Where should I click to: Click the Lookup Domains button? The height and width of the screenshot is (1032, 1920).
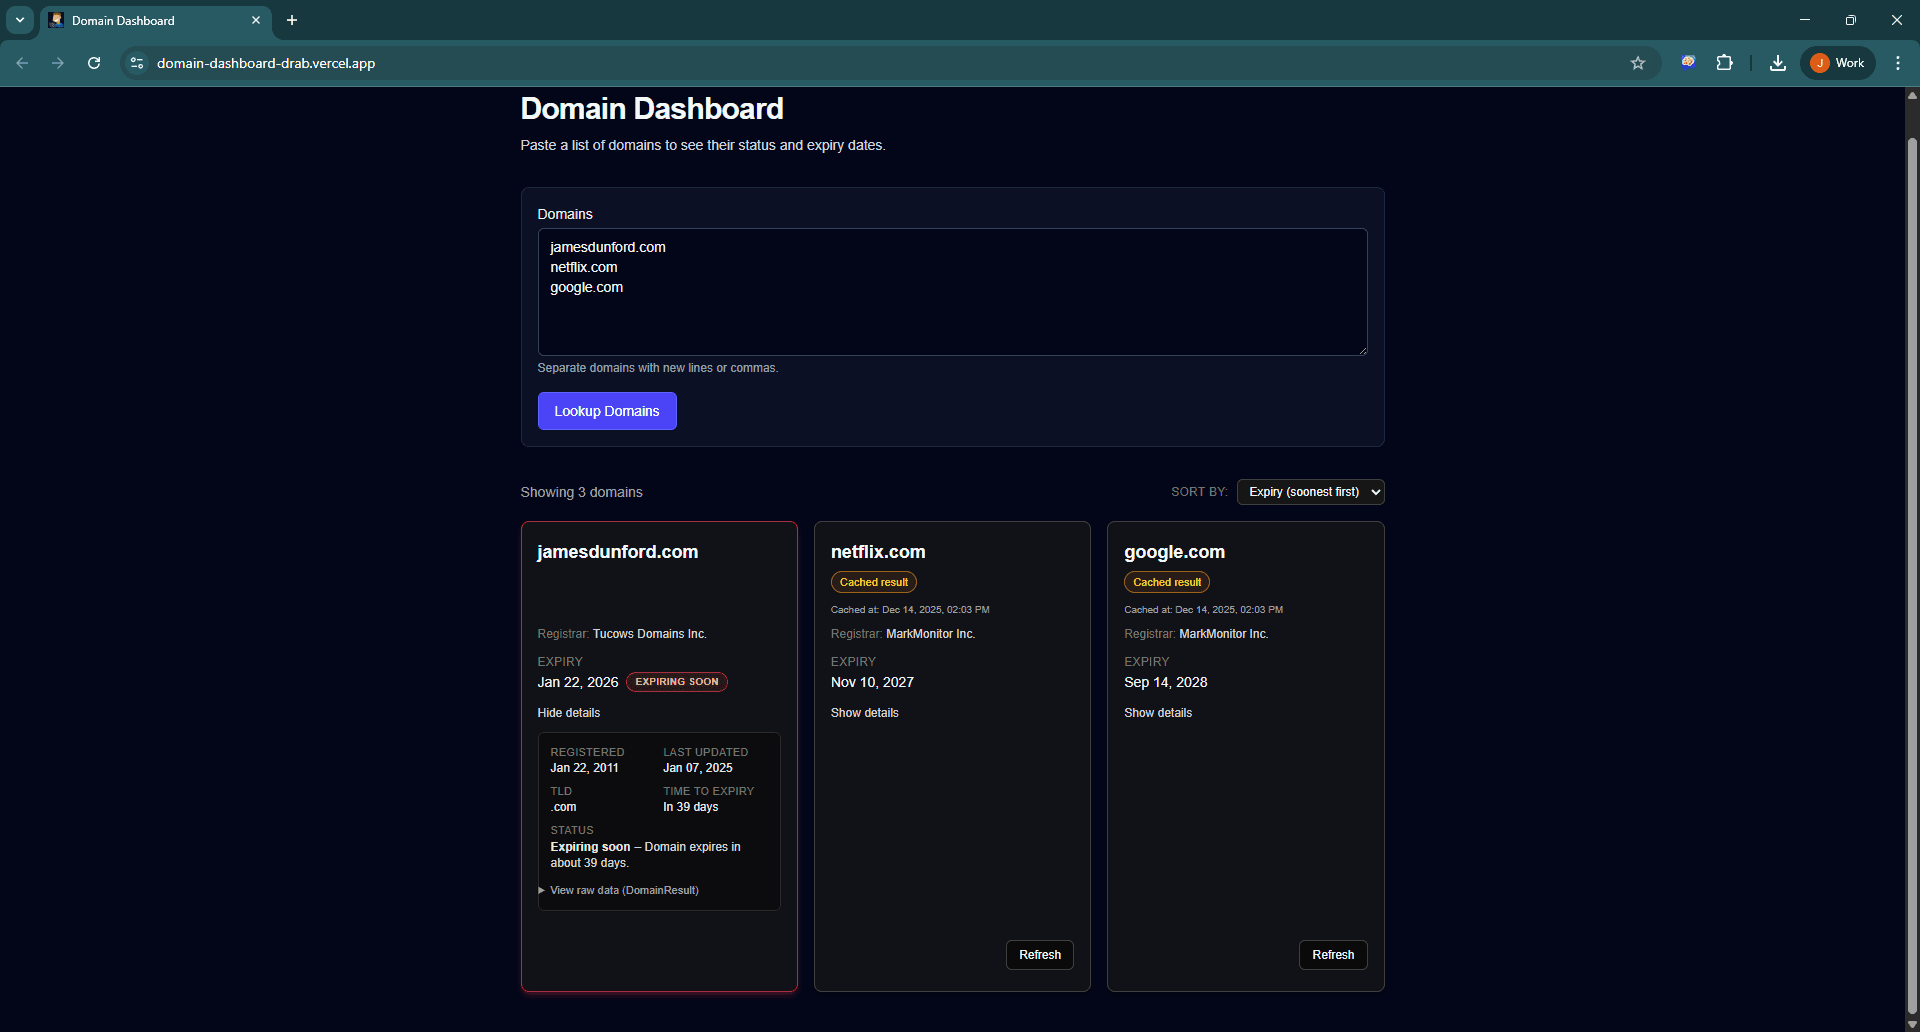tap(607, 410)
